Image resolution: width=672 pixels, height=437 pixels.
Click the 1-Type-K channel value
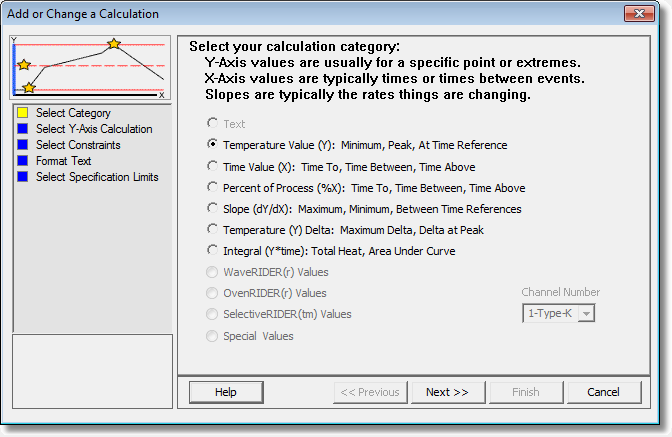(x=550, y=313)
